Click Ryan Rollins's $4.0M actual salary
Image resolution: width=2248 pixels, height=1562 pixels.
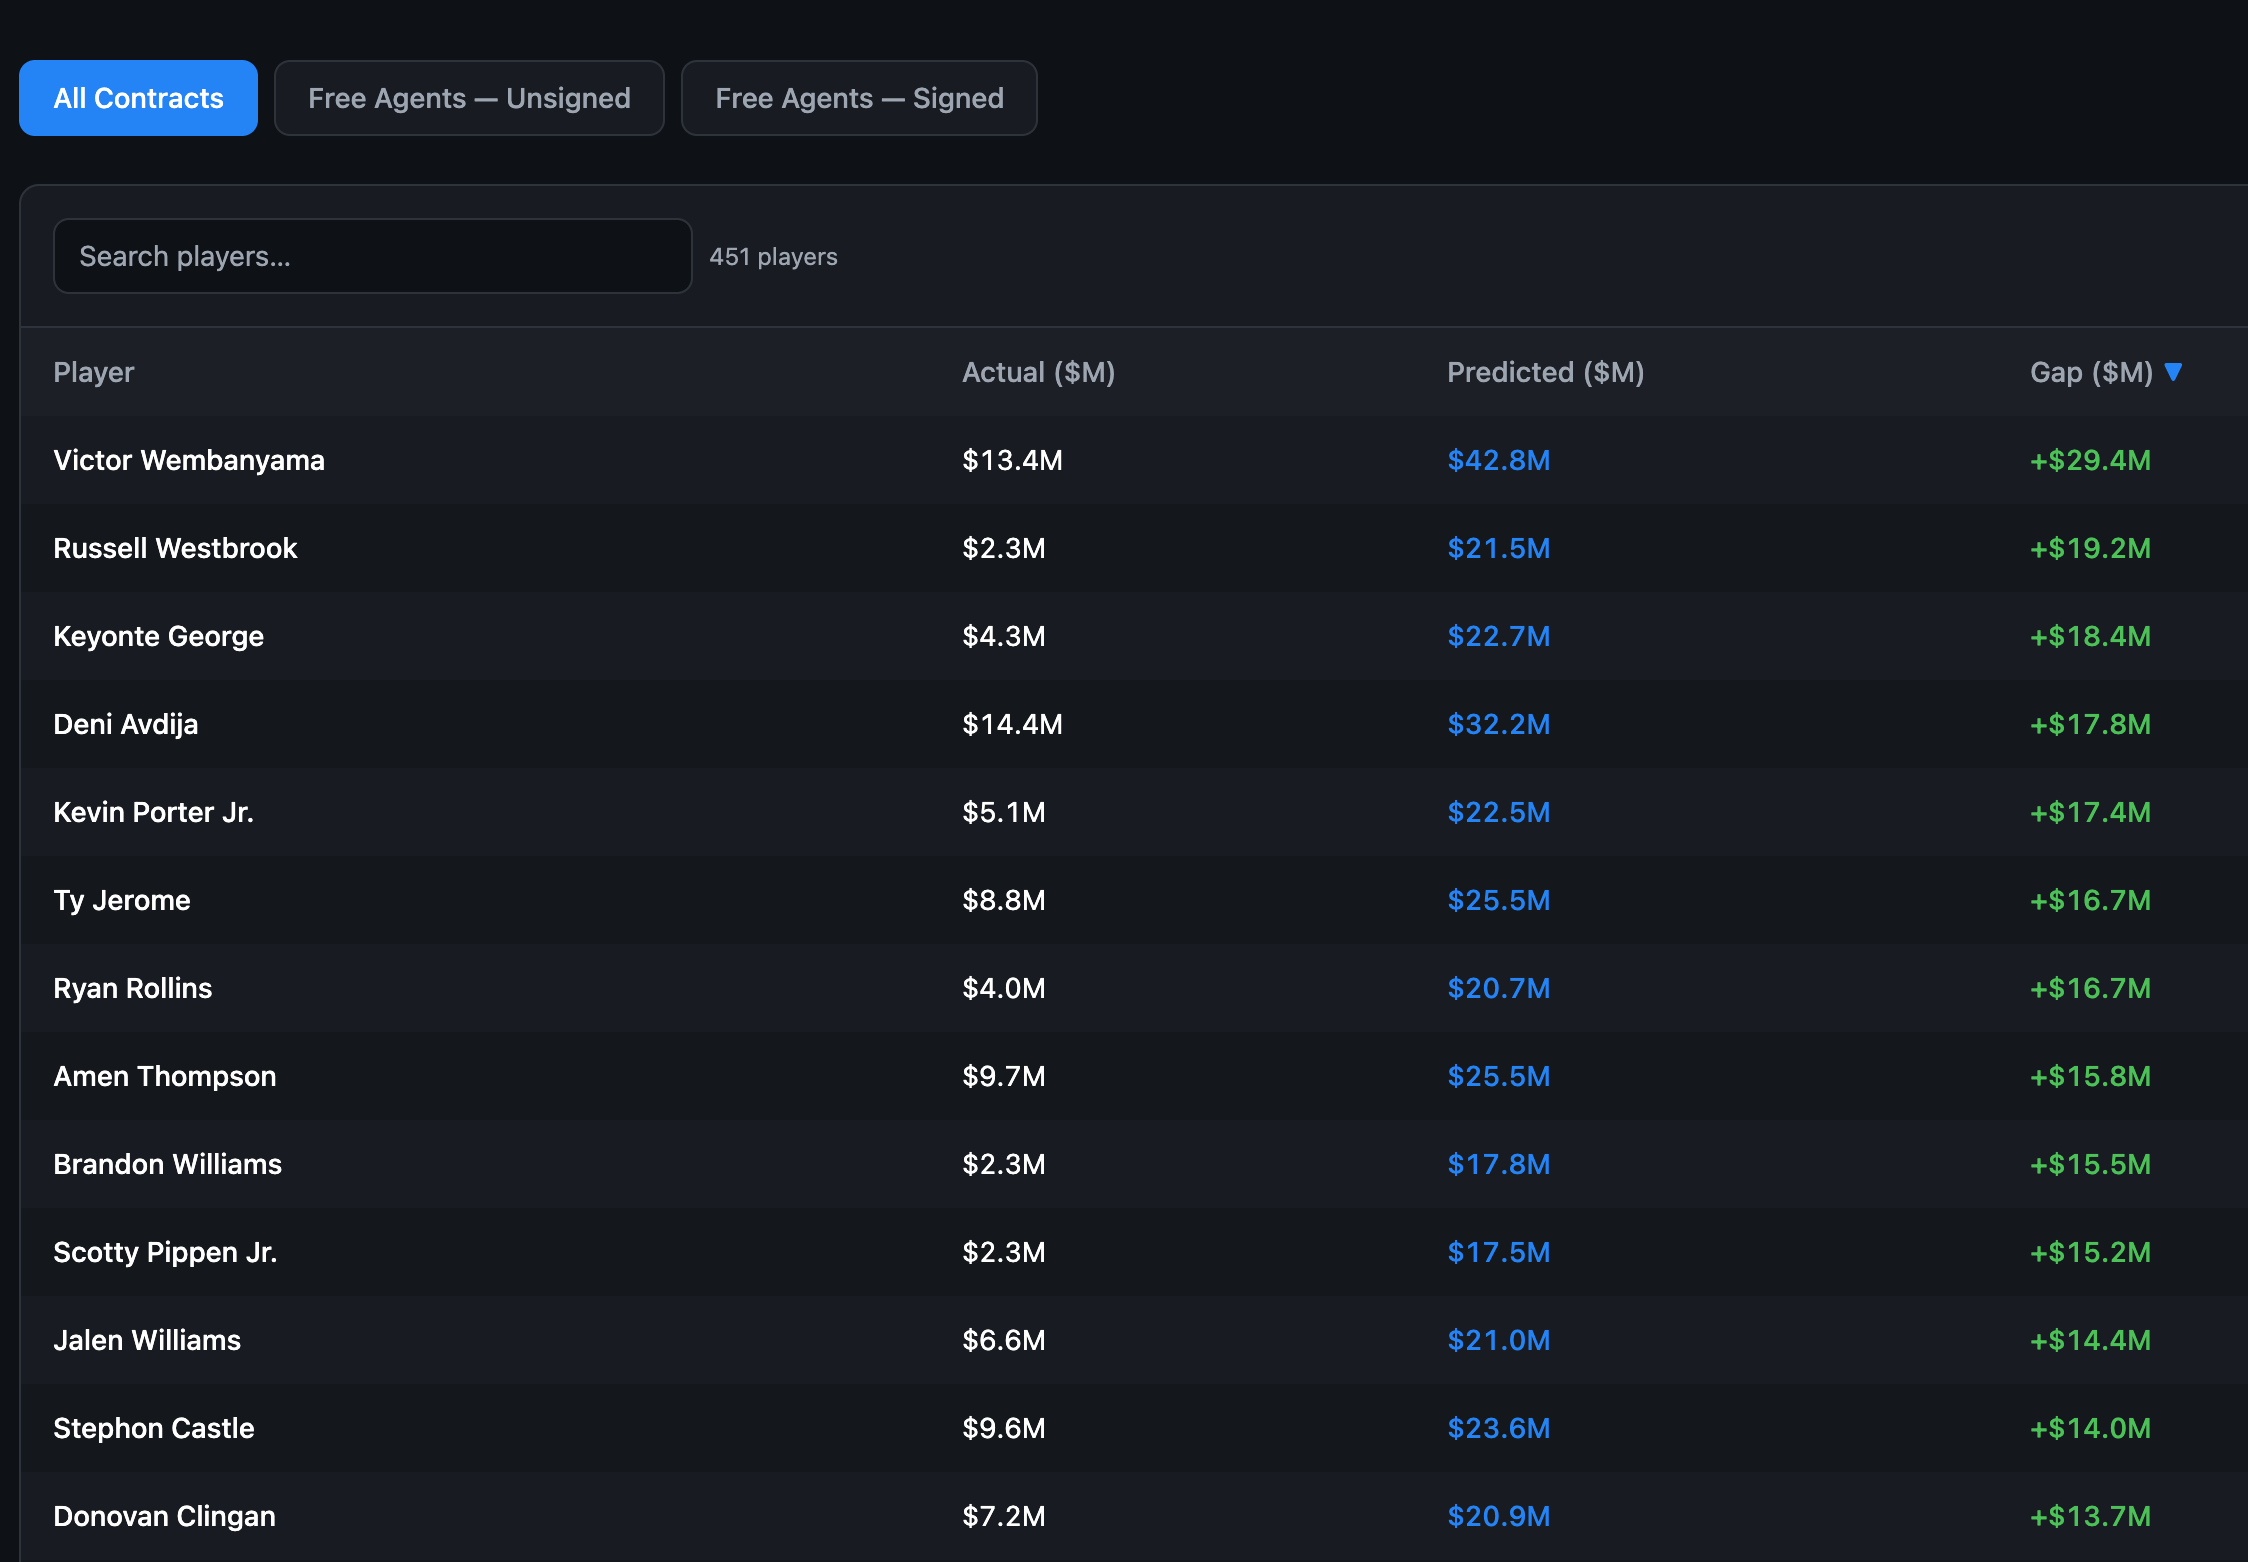click(x=1004, y=988)
